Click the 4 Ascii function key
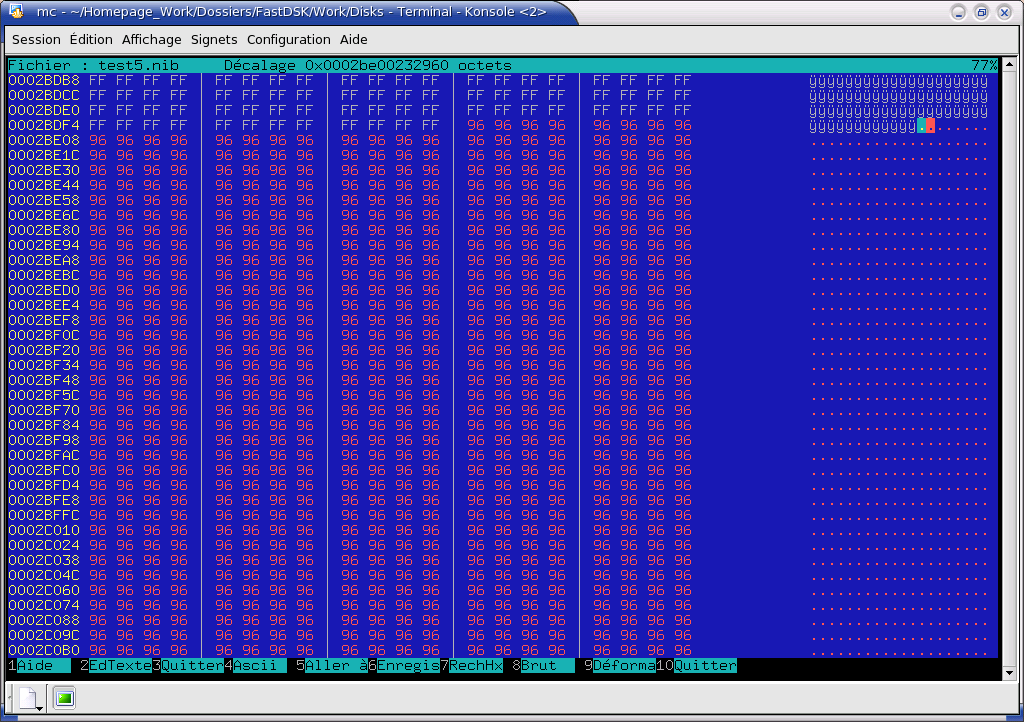 (x=255, y=665)
